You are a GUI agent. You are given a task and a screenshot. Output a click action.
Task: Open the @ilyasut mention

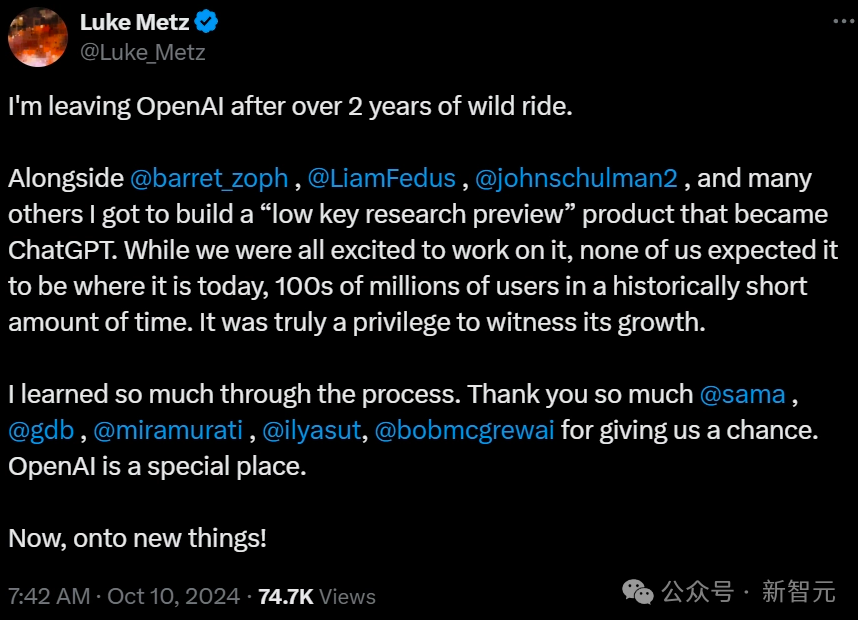(x=312, y=431)
